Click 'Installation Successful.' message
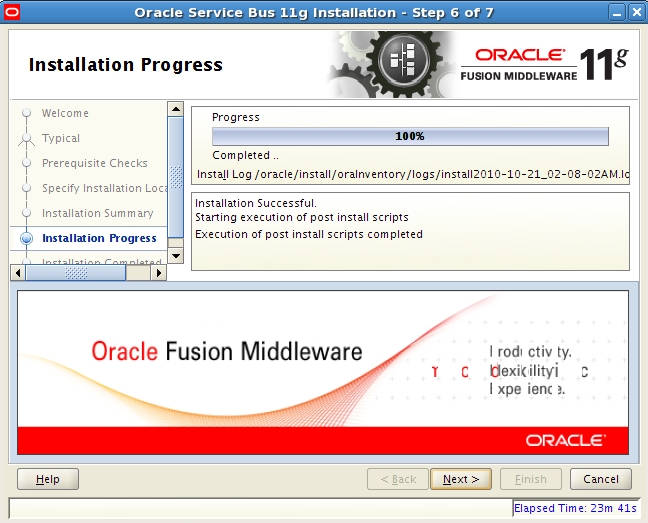Image resolution: width=648 pixels, height=523 pixels. (256, 203)
